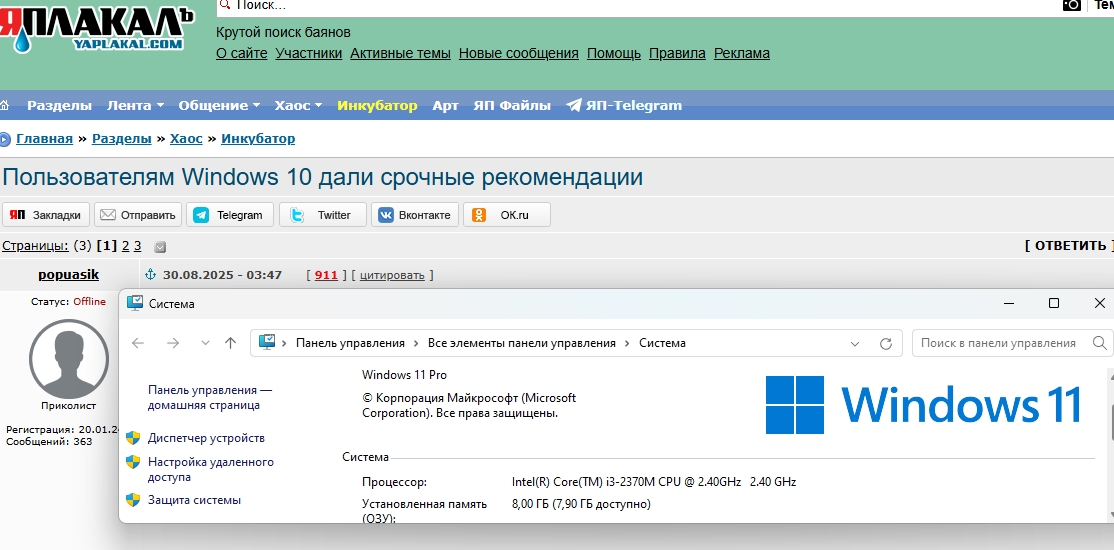Go forward in the Система window
Viewport: 1114px width, 550px height.
coord(173,343)
